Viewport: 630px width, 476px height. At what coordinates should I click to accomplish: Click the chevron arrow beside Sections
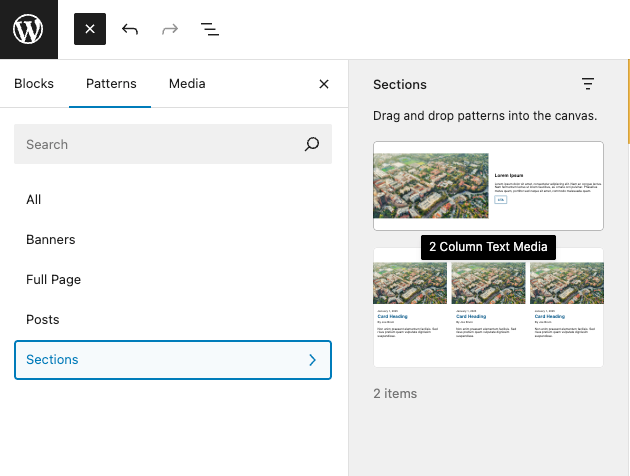[312, 360]
